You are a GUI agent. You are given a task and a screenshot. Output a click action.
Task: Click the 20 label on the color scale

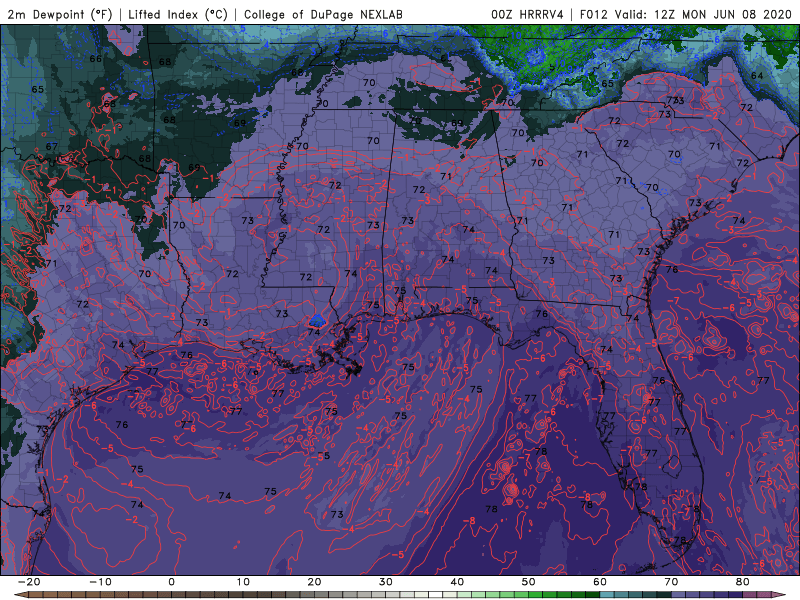click(314, 582)
